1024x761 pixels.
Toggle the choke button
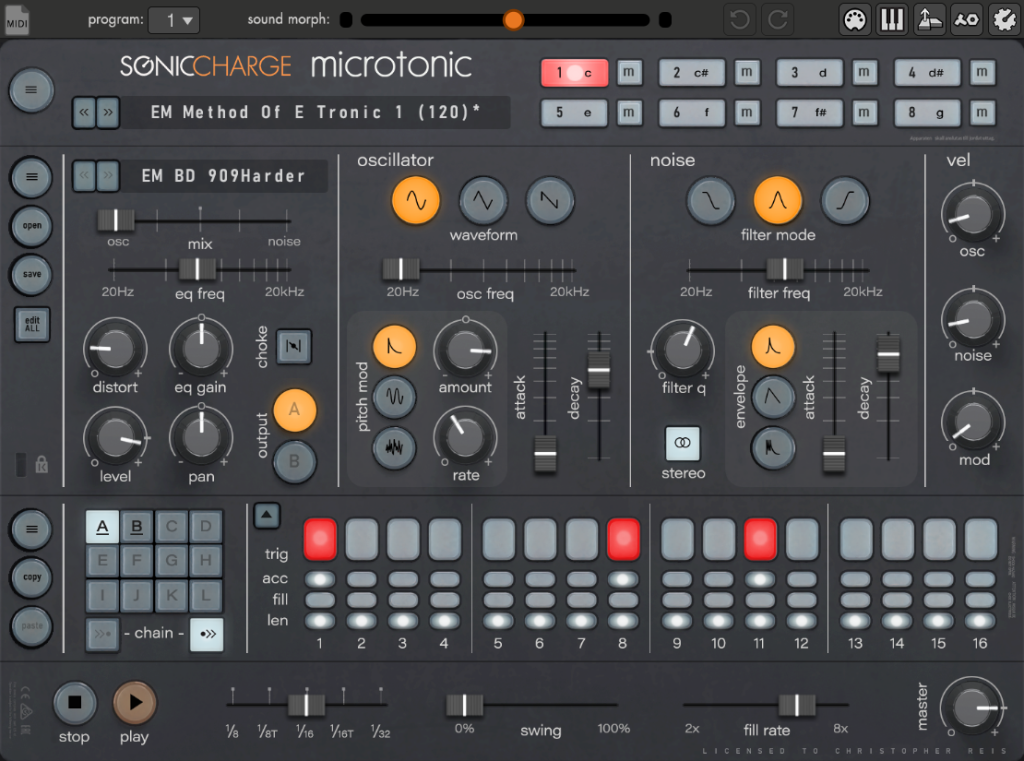(x=294, y=346)
